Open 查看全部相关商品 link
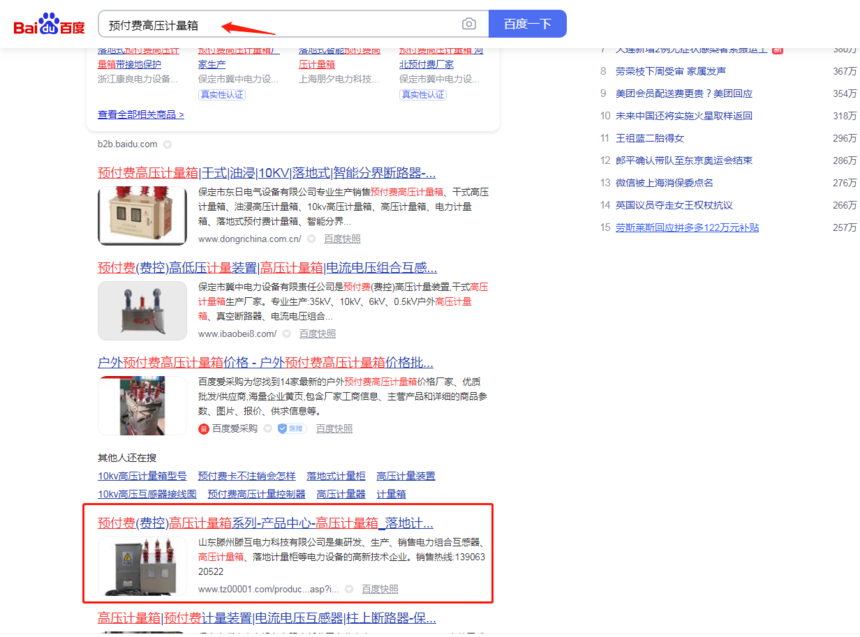This screenshot has height=637, width=860. pos(141,115)
